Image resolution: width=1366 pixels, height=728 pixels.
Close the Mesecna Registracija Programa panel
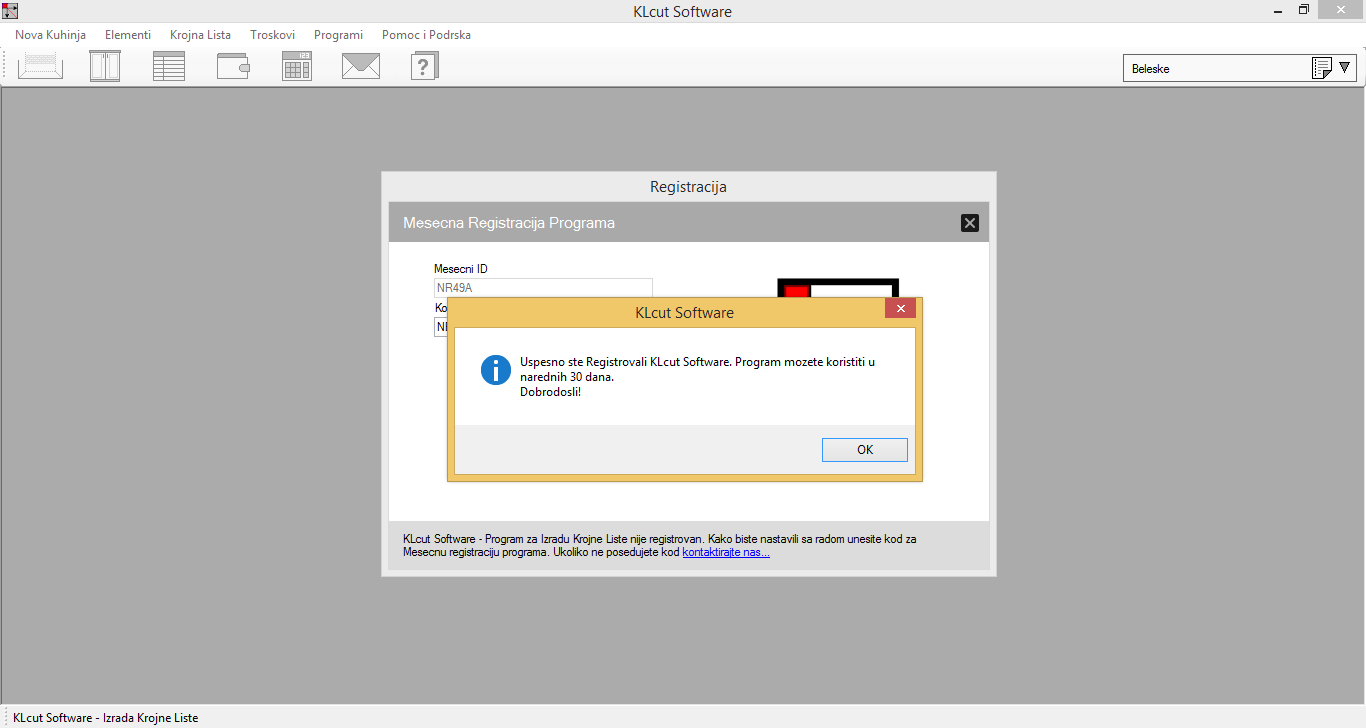click(969, 223)
